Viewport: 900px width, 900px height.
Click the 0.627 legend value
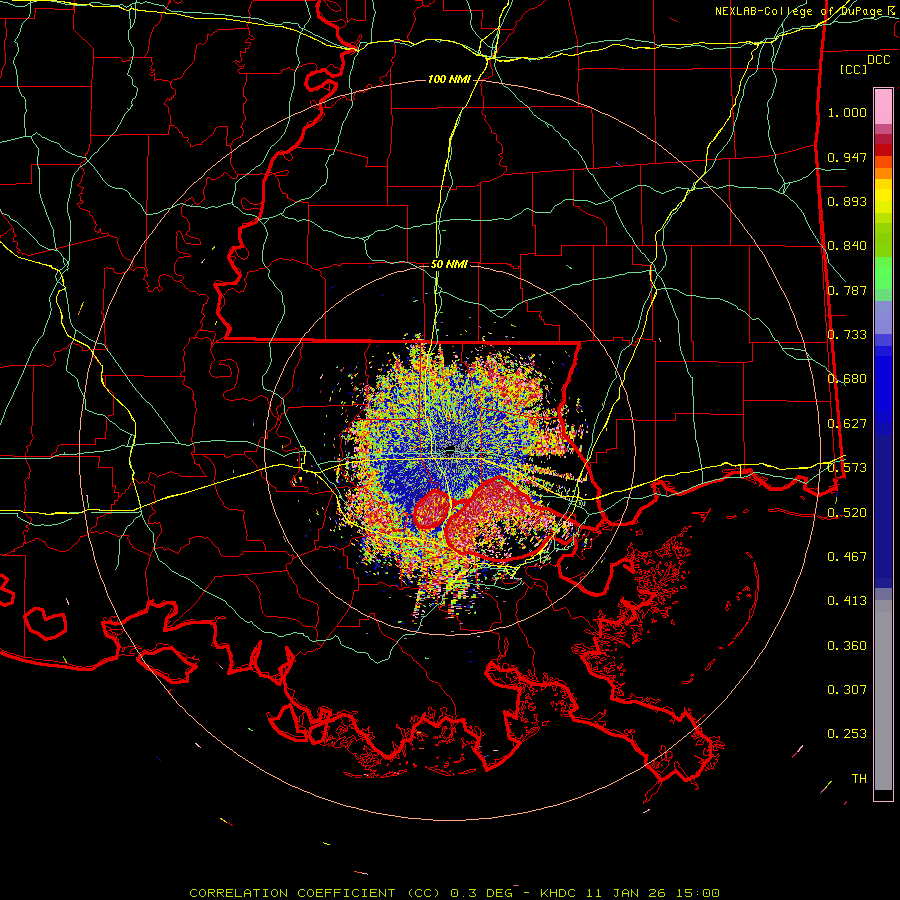point(847,424)
